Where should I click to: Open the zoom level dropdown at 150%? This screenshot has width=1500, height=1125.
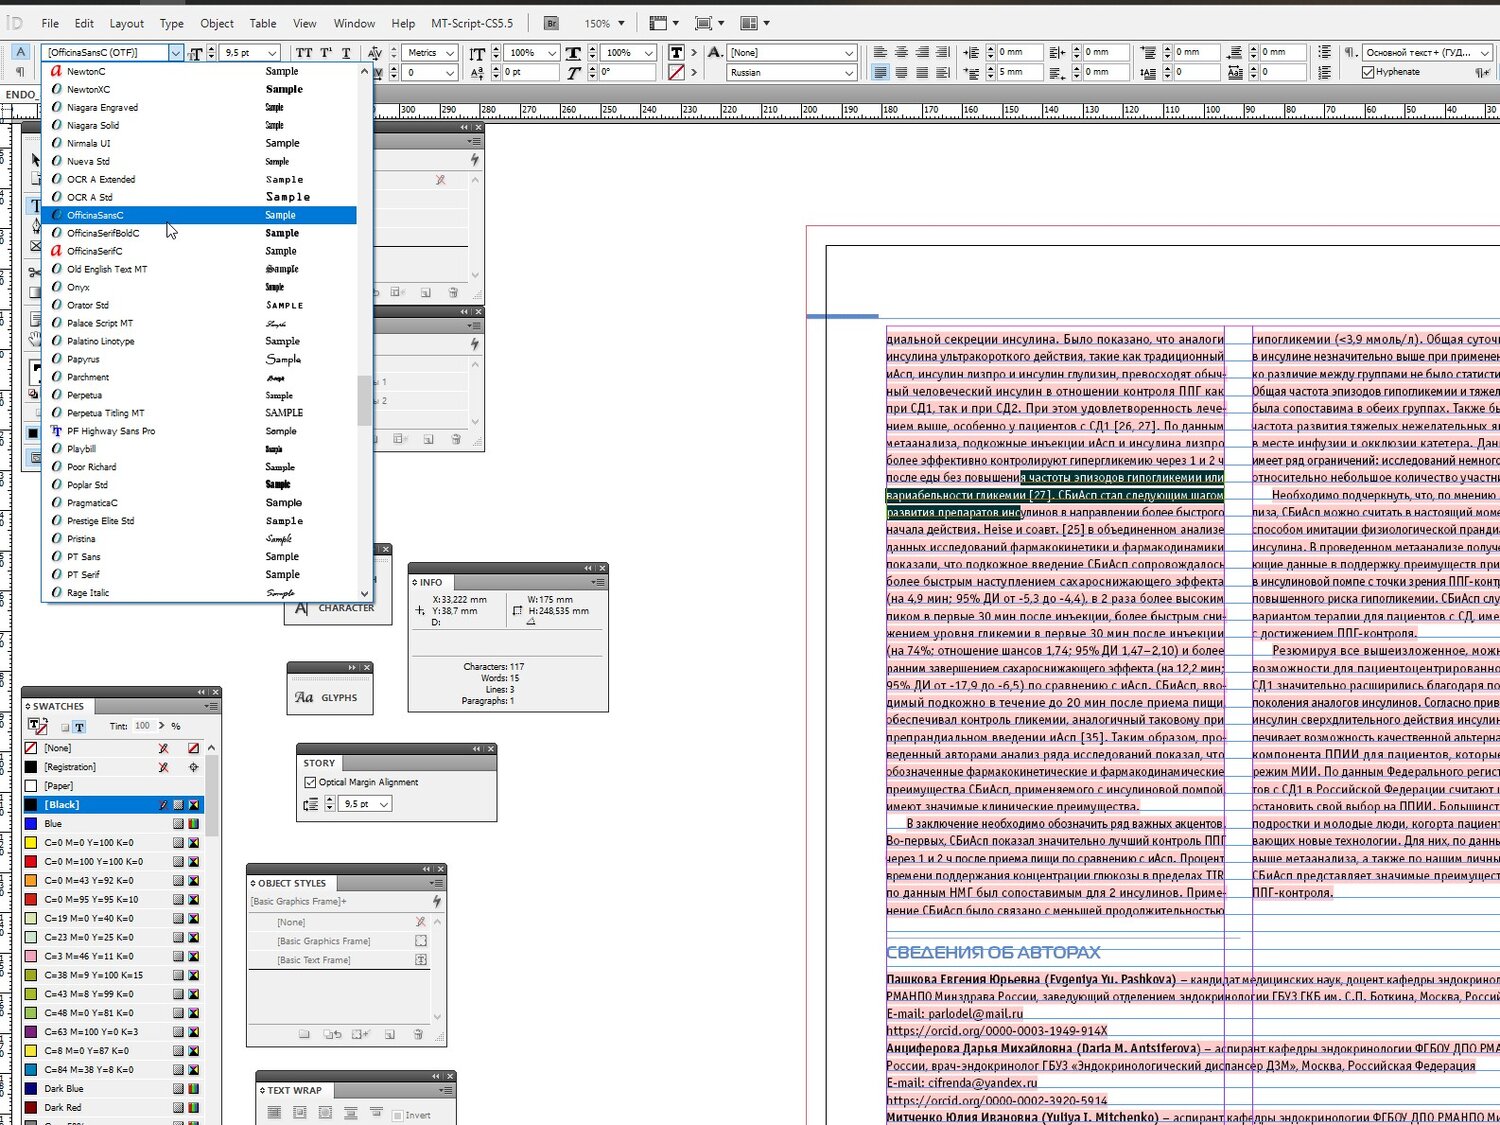pyautogui.click(x=621, y=23)
